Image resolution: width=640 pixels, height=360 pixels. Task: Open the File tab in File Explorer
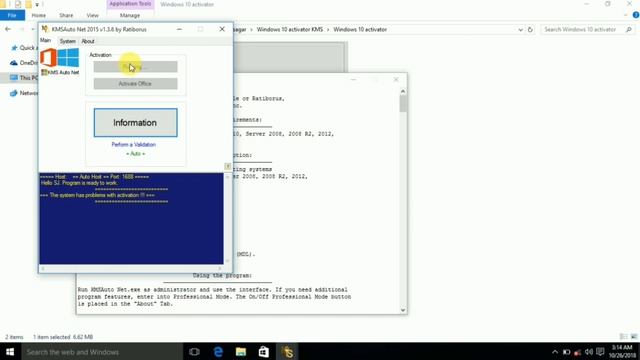point(12,15)
